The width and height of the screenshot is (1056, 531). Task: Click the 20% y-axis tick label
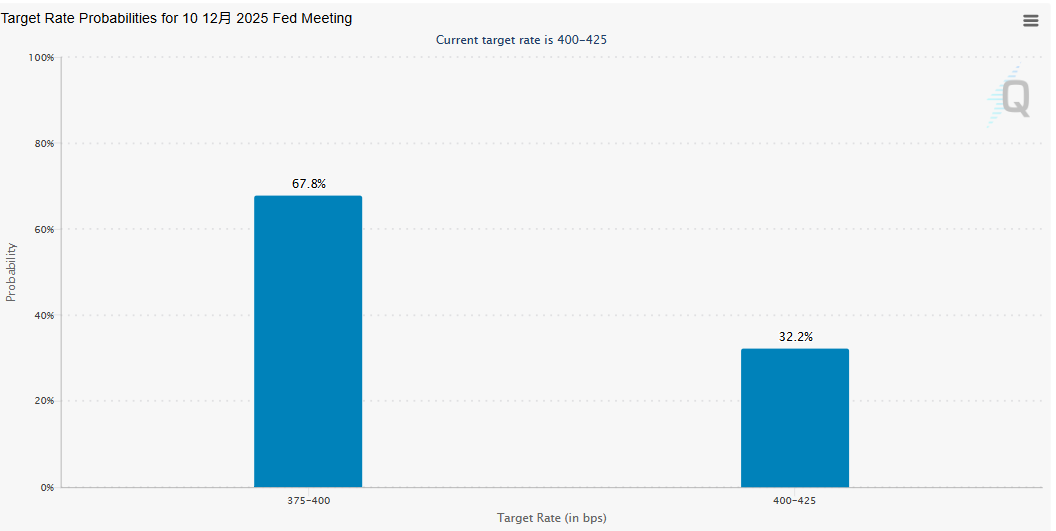point(43,402)
